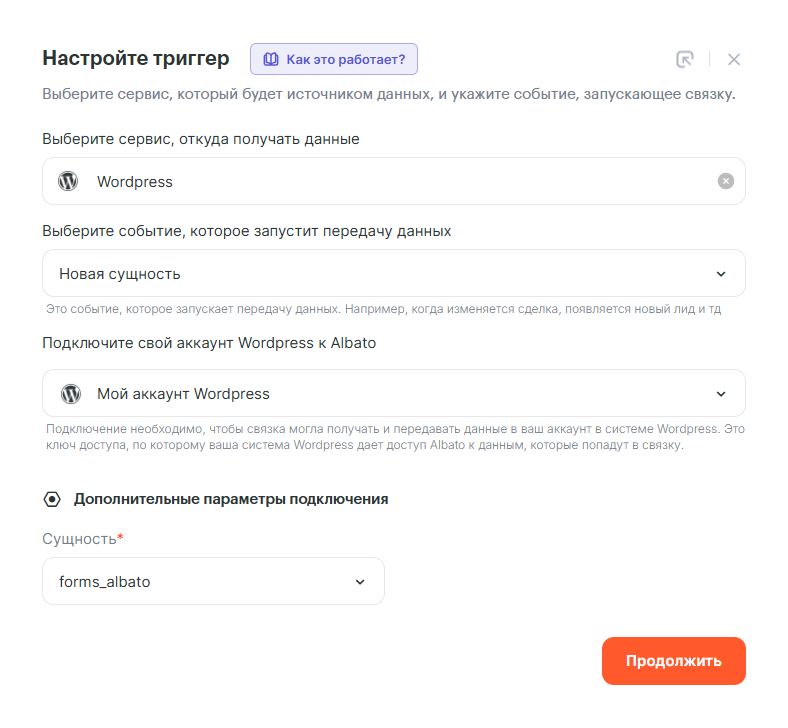
Task: Click the chevron arrow of the event selector
Action: point(722,274)
